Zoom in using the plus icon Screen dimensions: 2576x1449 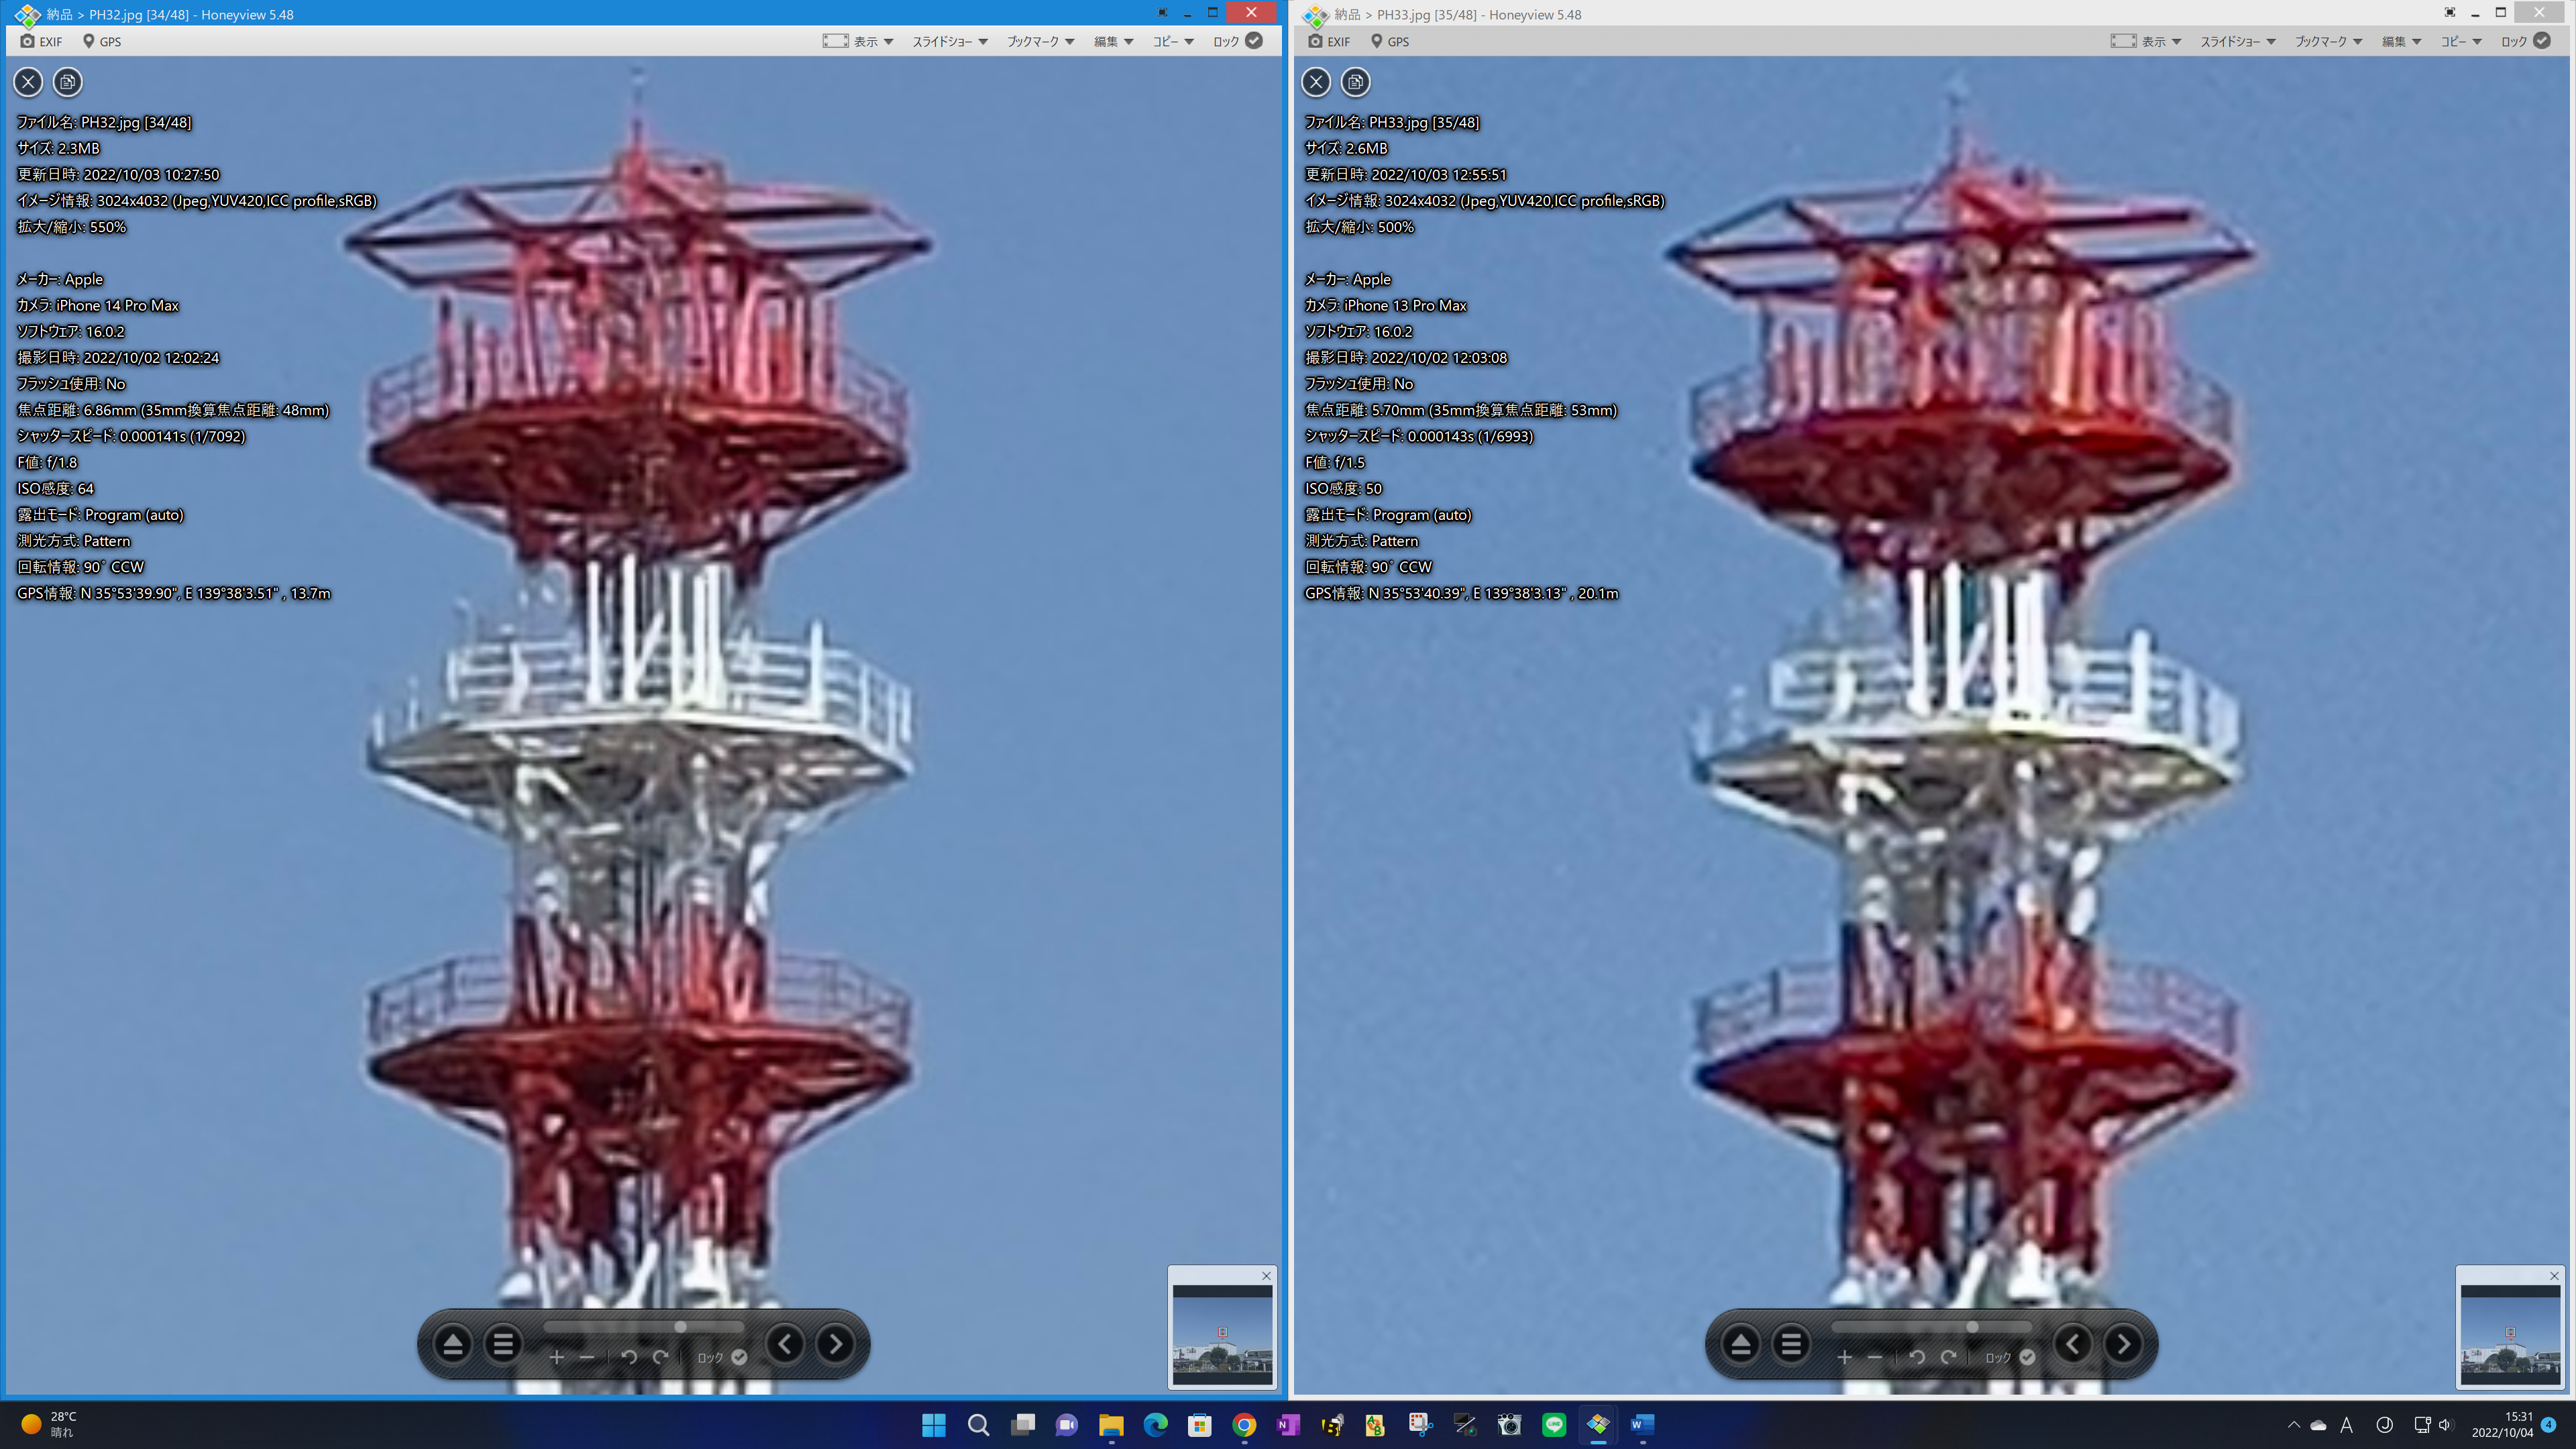point(557,1357)
